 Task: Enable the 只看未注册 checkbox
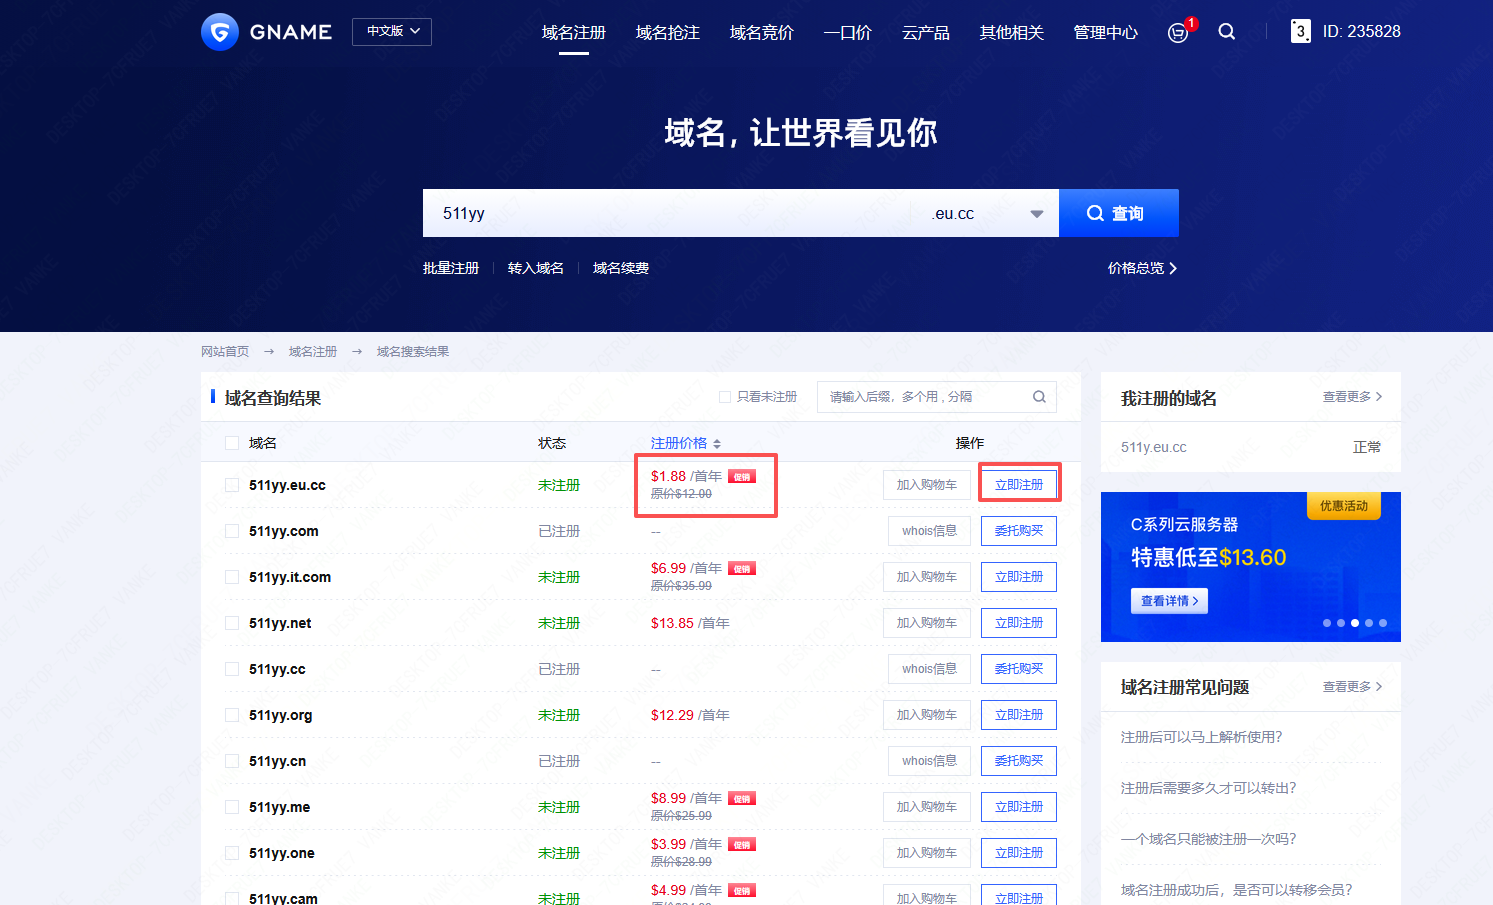point(725,397)
